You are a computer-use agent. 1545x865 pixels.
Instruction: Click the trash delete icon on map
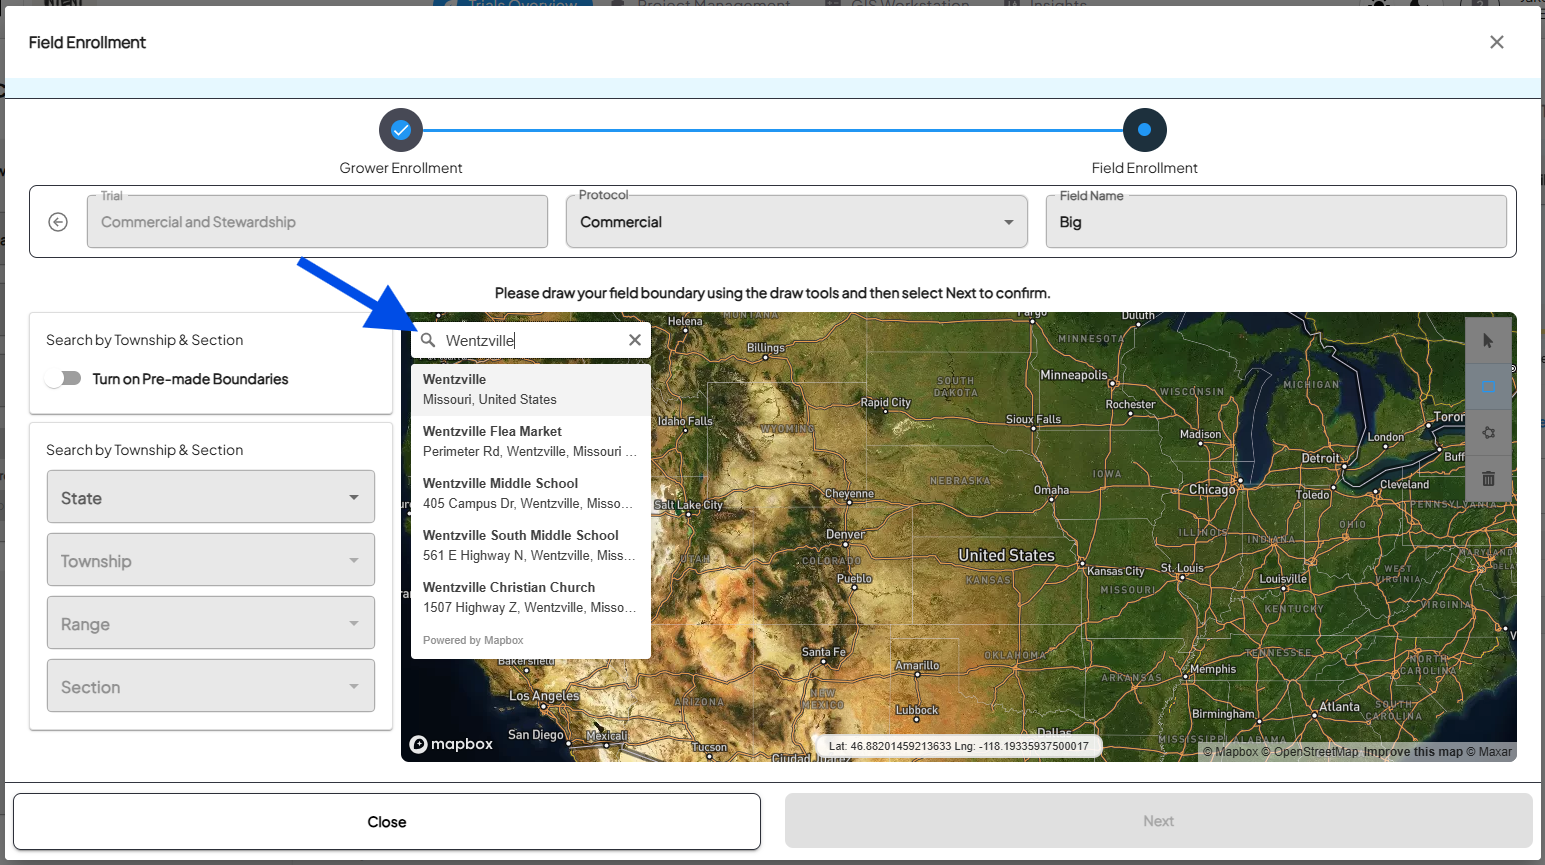tap(1488, 479)
